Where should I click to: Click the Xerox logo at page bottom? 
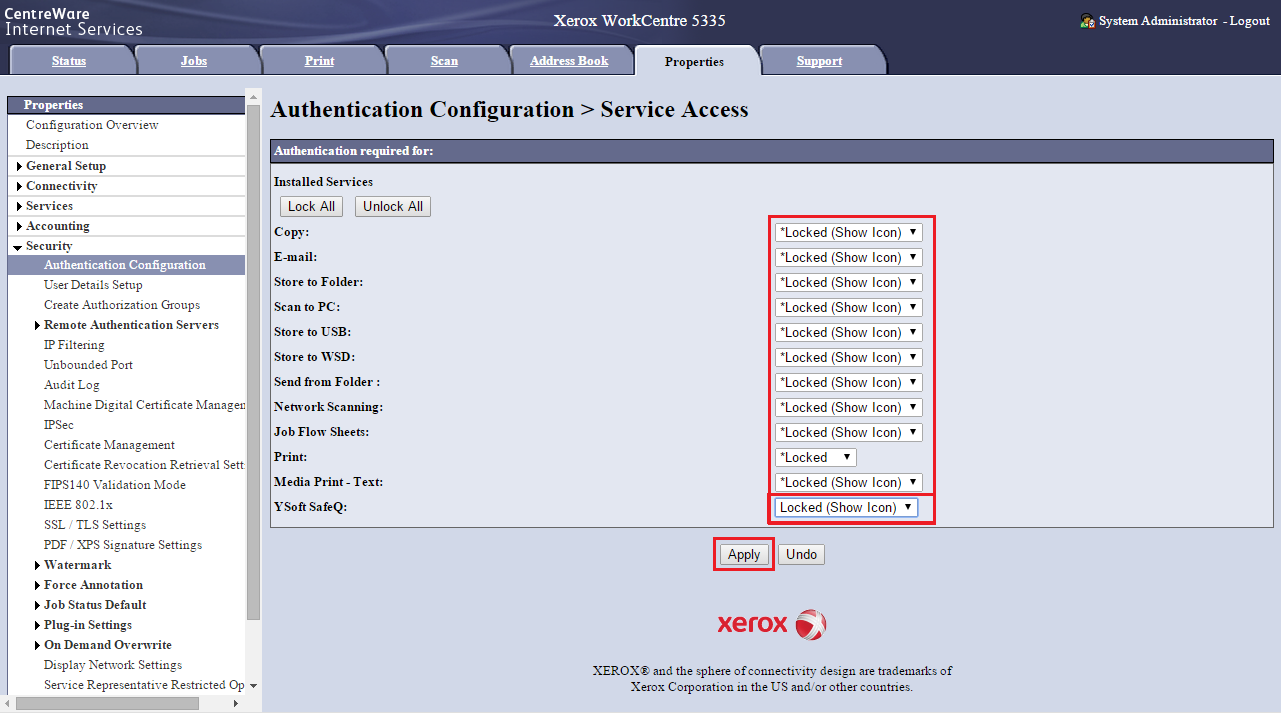click(771, 624)
